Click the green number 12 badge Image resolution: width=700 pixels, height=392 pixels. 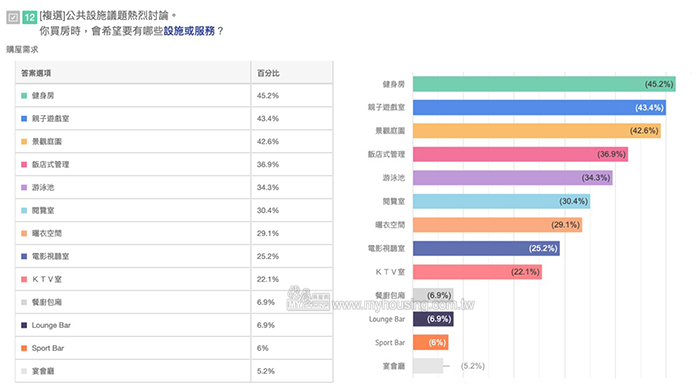(29, 17)
